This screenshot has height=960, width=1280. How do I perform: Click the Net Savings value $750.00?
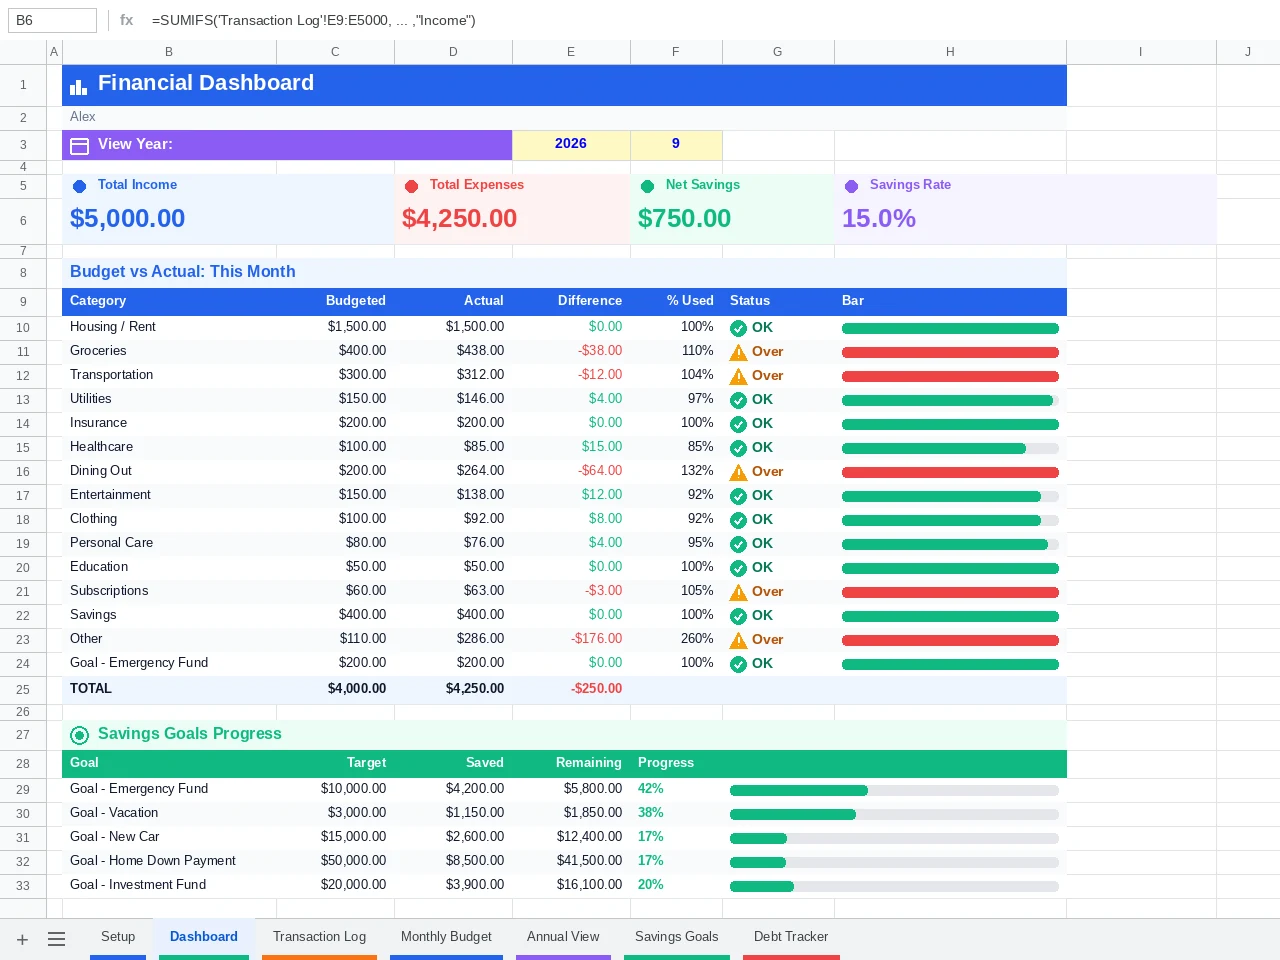point(684,219)
